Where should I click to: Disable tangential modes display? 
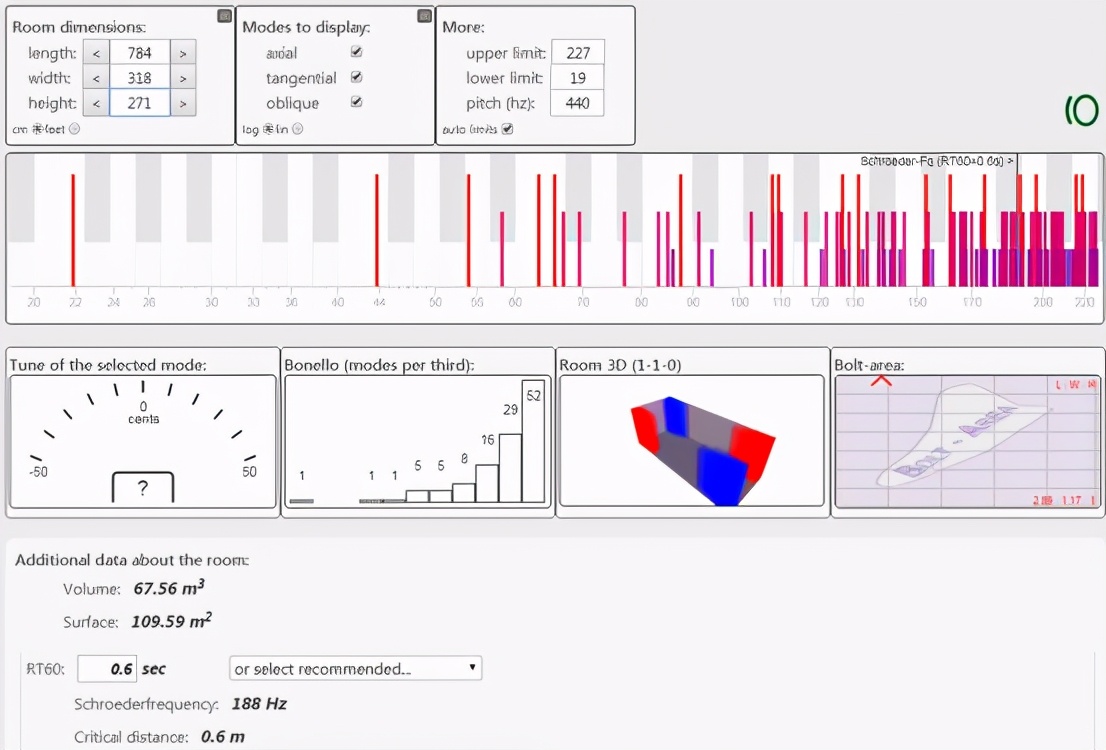click(x=357, y=77)
